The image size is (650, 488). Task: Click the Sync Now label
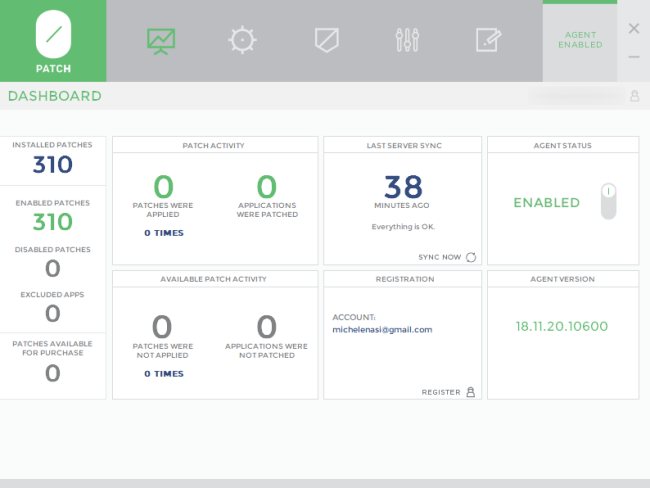439,257
